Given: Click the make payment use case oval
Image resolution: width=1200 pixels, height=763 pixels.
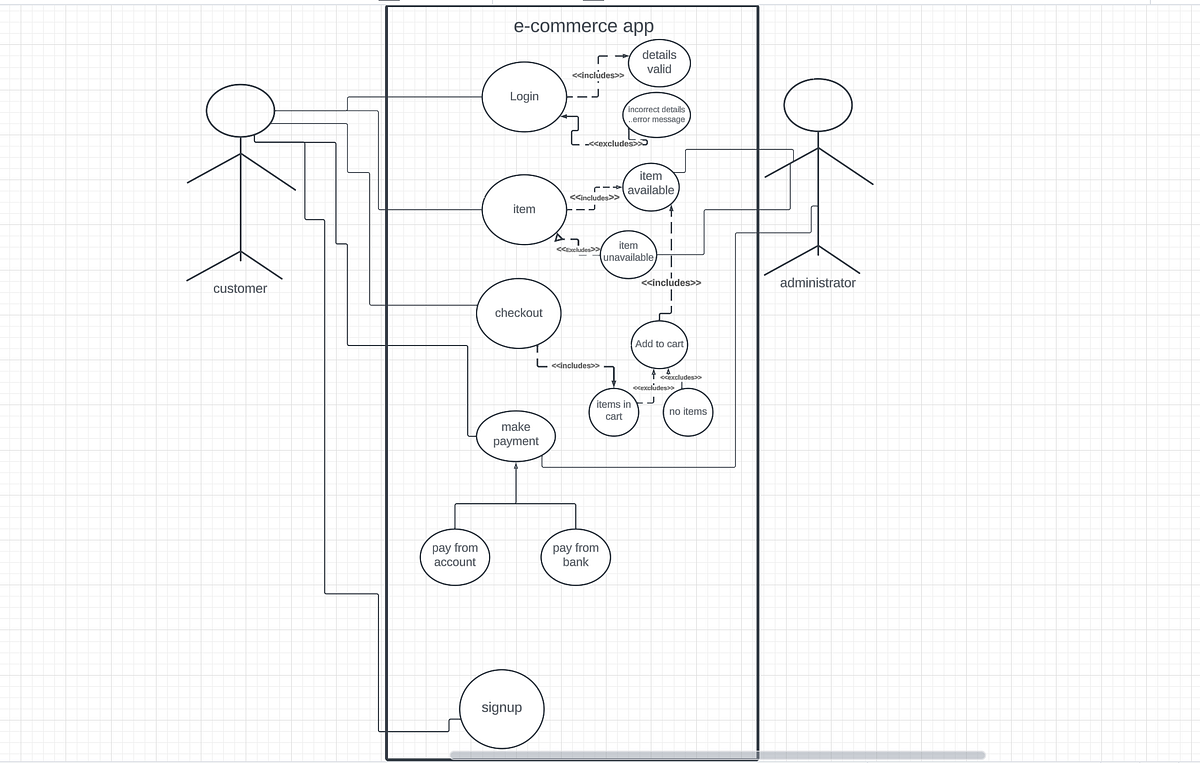Looking at the screenshot, I should coord(516,434).
